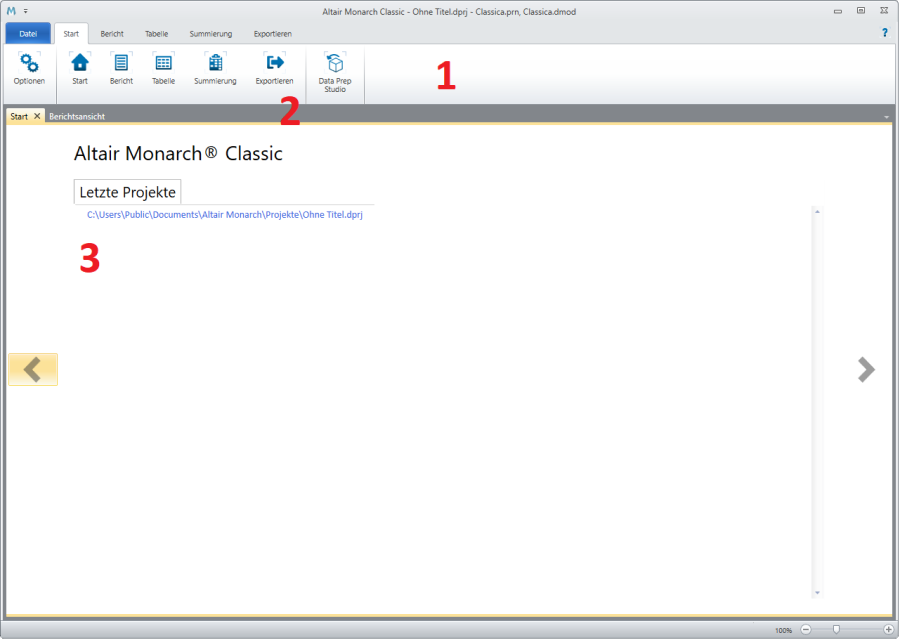Expand the quick access toolbar dropdown
The height and width of the screenshot is (640, 900).
coord(26,11)
